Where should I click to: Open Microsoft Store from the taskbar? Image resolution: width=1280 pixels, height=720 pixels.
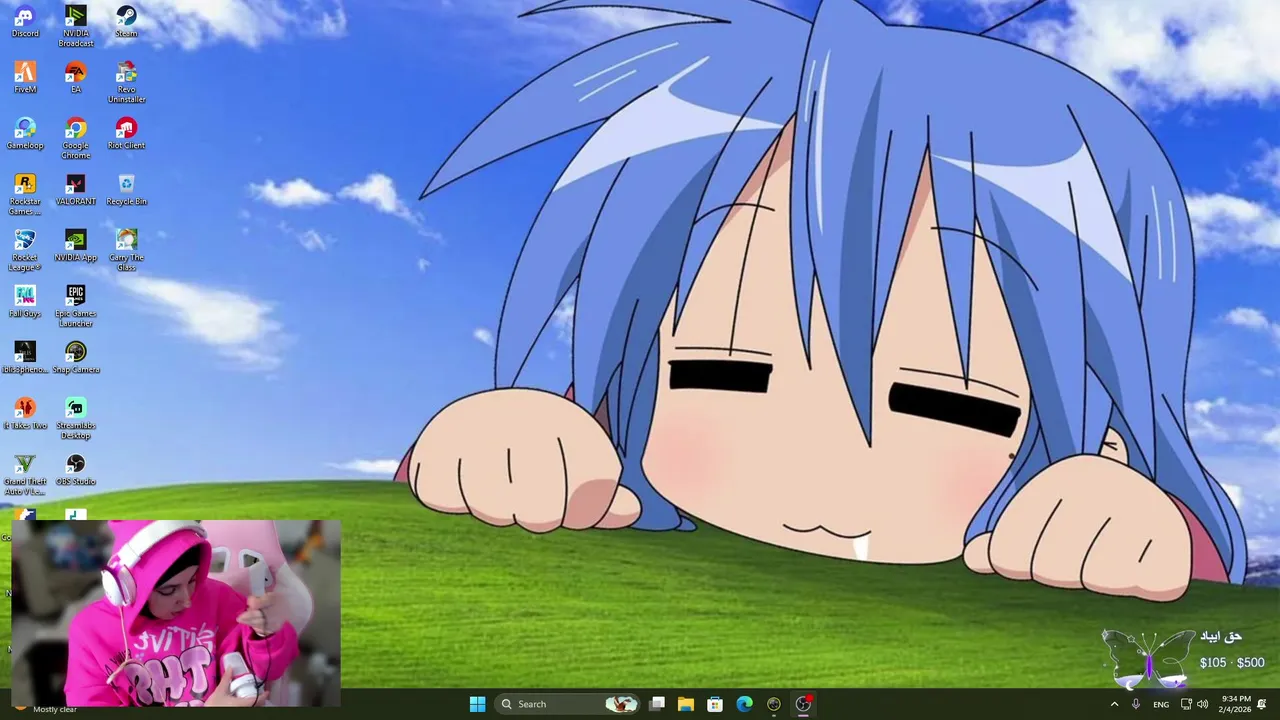(715, 704)
